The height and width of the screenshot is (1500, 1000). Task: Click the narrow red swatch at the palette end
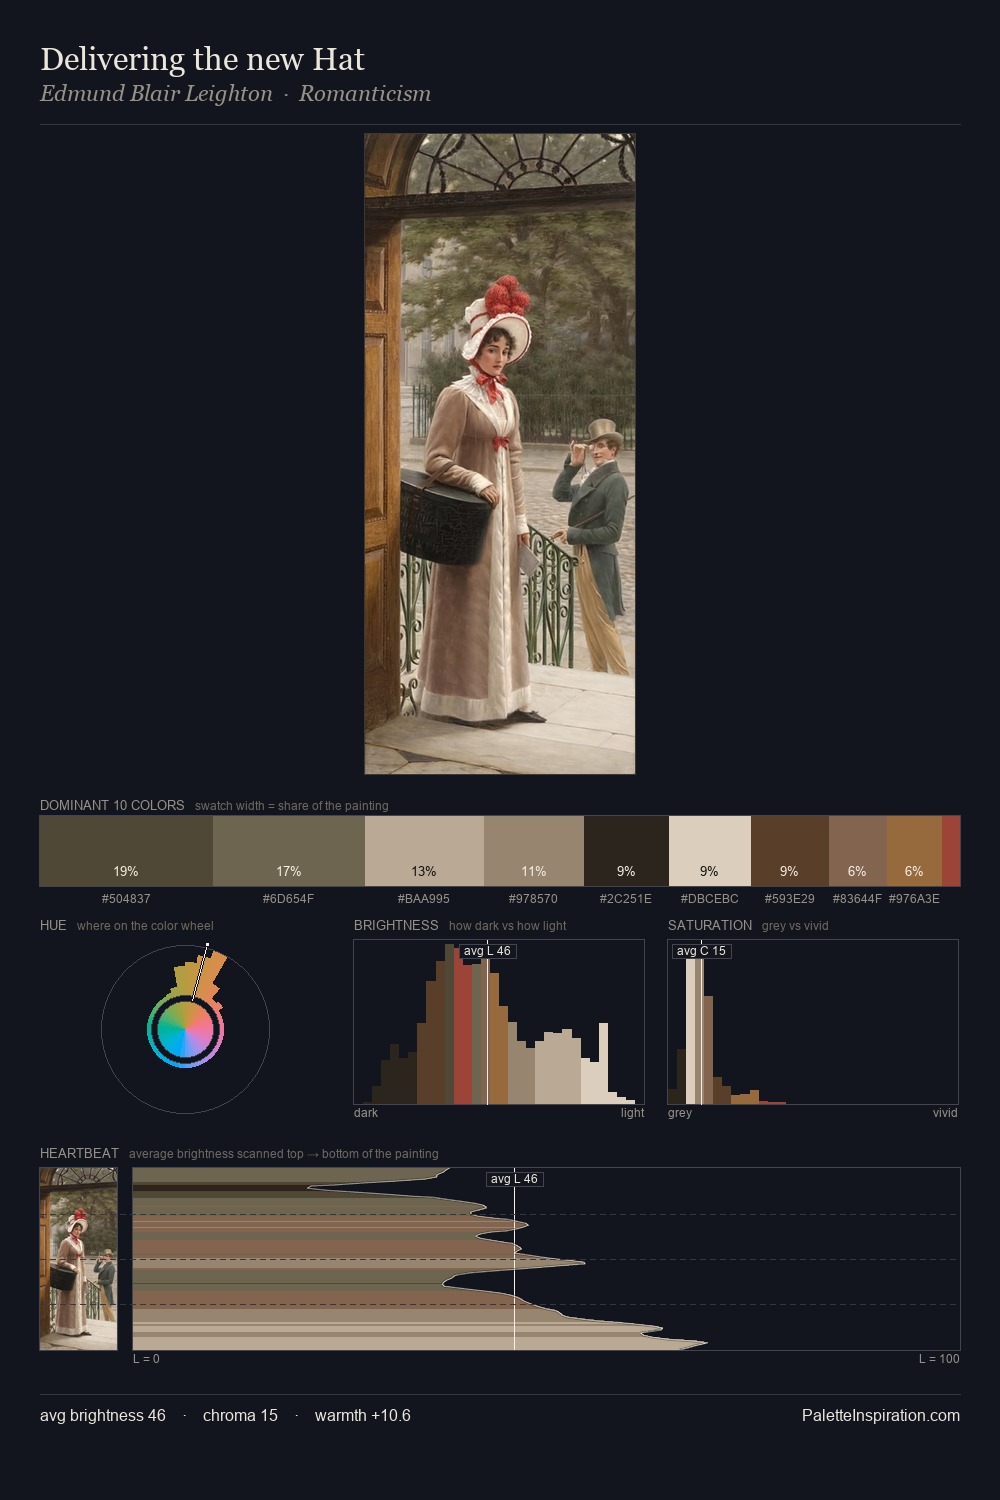pos(951,851)
